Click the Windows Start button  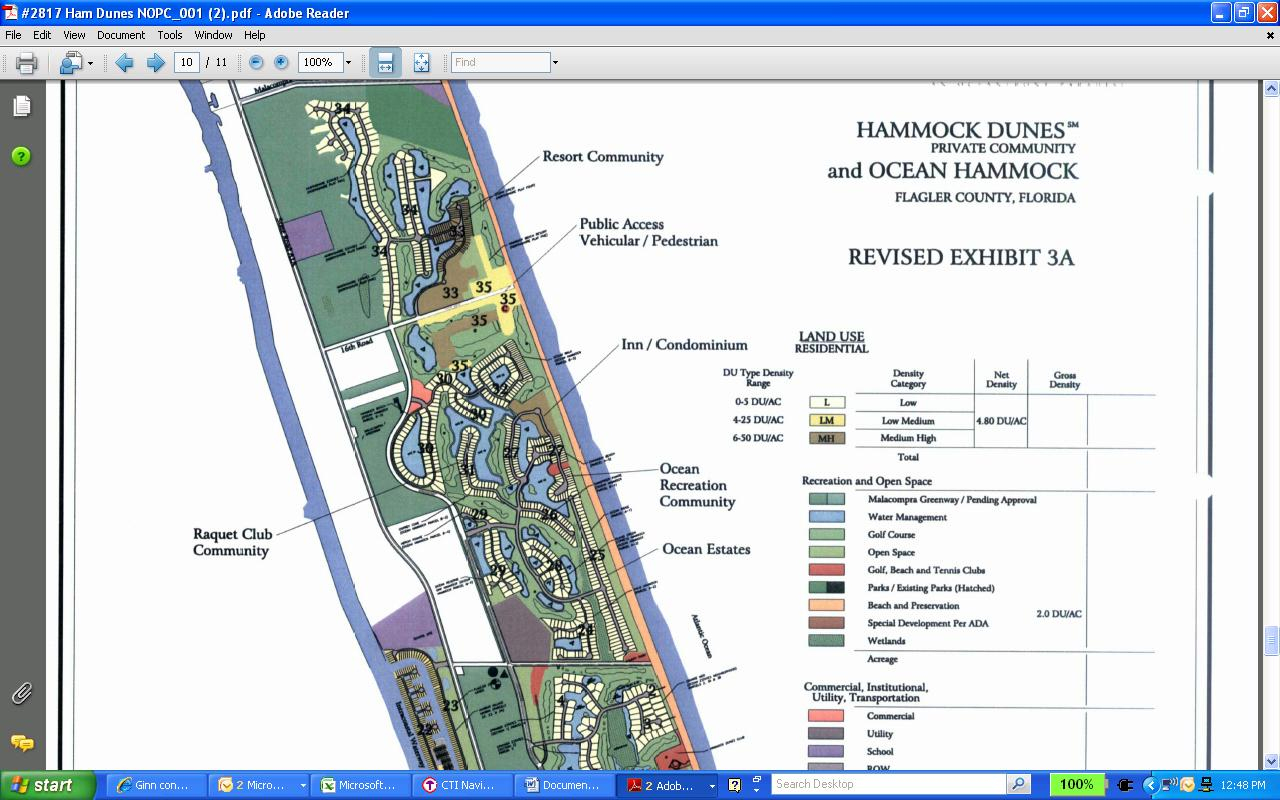48,785
